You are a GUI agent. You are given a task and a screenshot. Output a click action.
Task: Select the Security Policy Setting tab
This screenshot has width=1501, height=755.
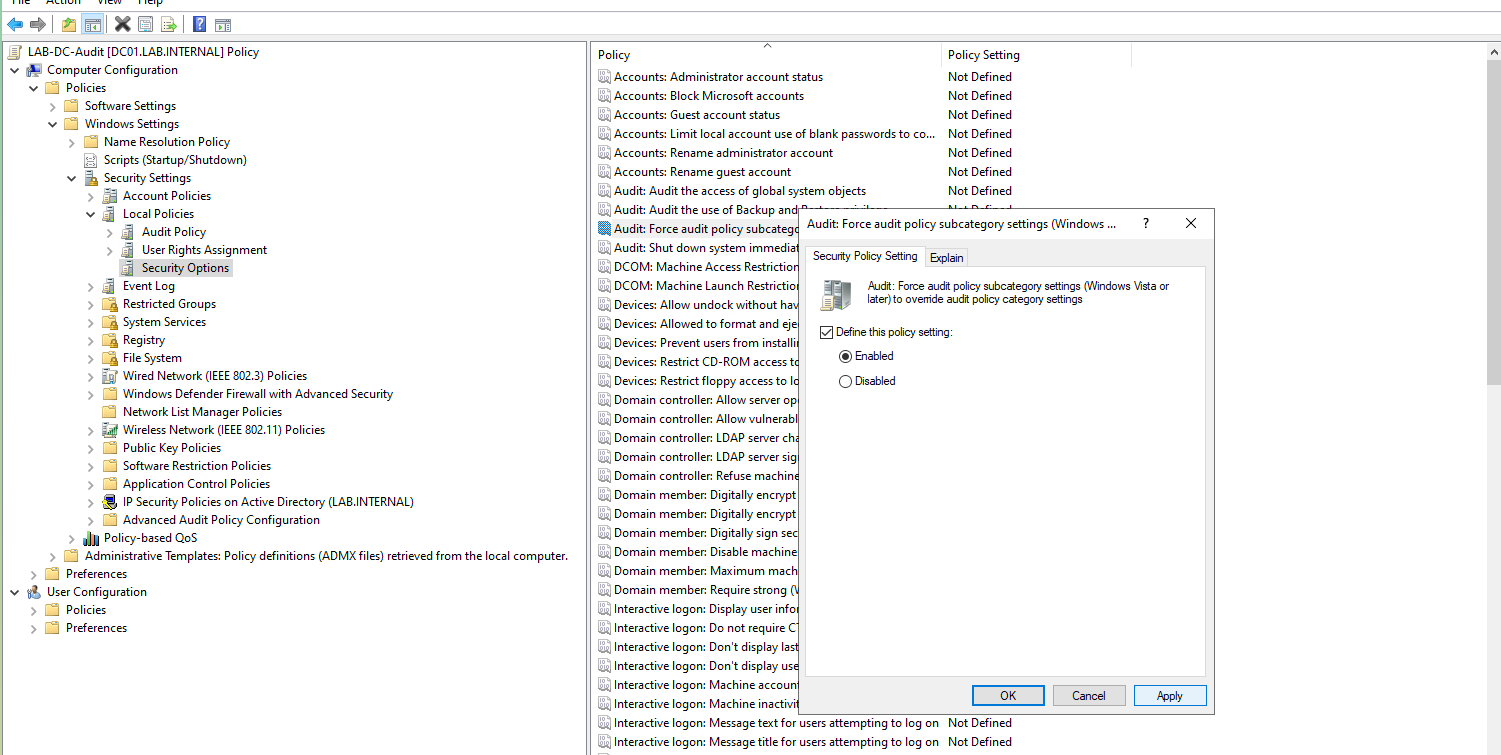coord(865,256)
